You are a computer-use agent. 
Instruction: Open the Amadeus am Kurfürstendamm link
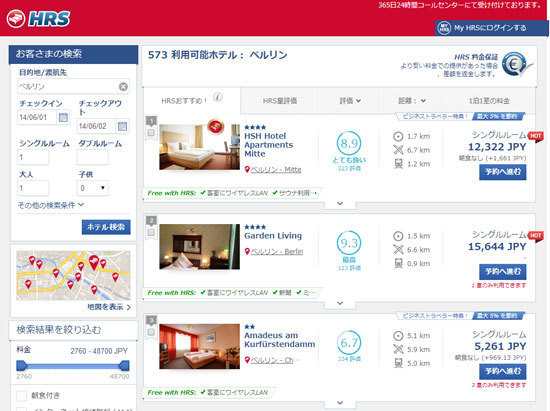point(280,339)
